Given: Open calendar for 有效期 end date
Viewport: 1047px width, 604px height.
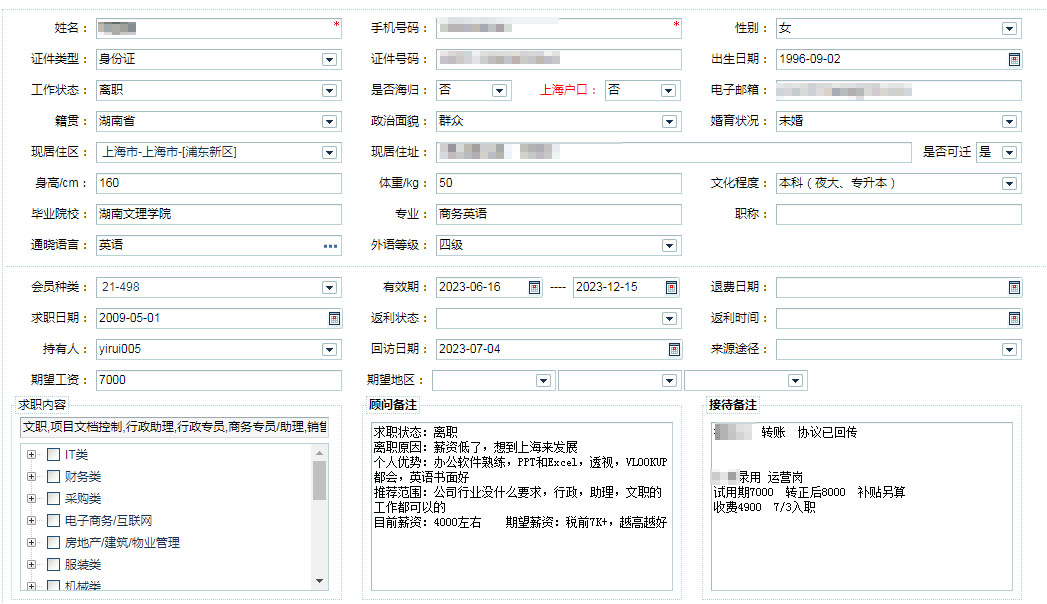Looking at the screenshot, I should [x=671, y=288].
